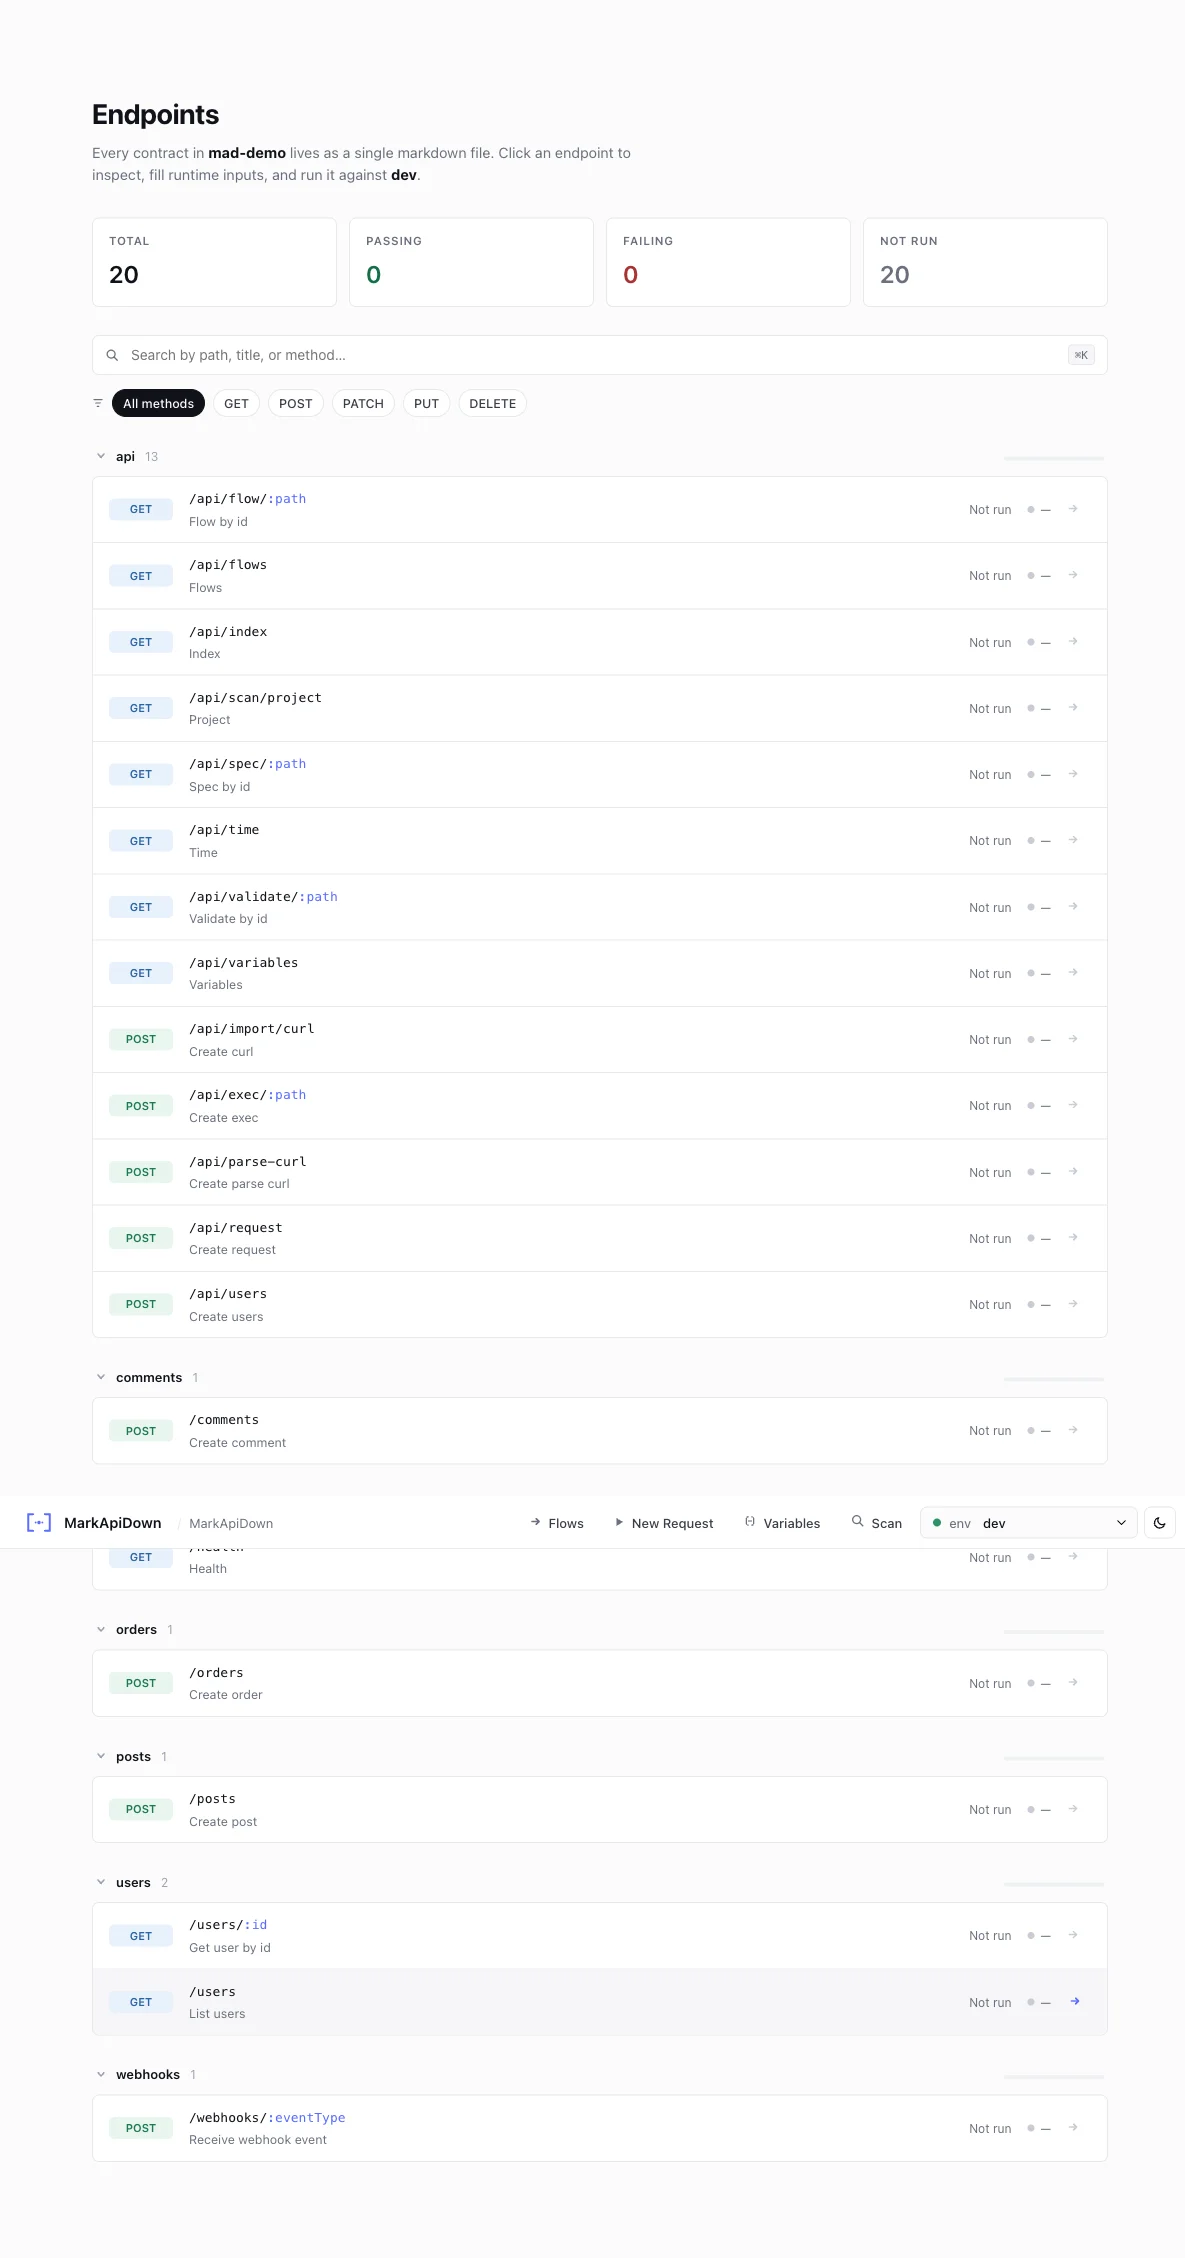Open the /api/flows endpoint path
This screenshot has width=1185, height=2258.
point(228,565)
